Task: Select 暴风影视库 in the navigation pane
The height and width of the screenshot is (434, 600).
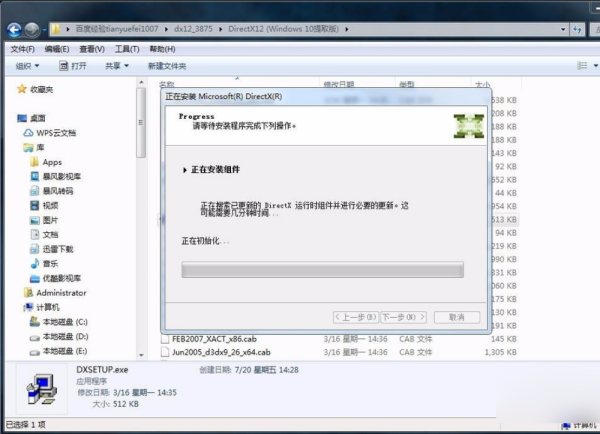Action: 61,176
